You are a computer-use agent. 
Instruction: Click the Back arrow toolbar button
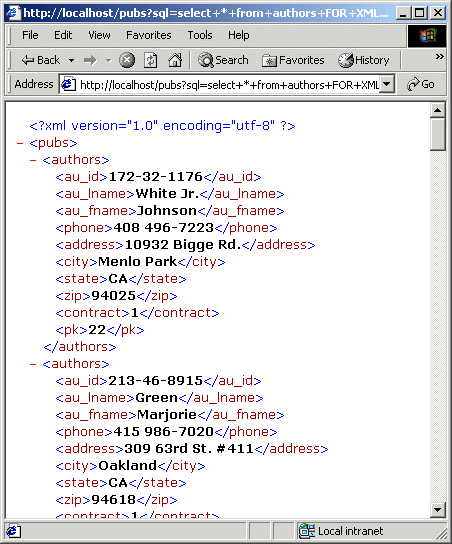click(41, 60)
